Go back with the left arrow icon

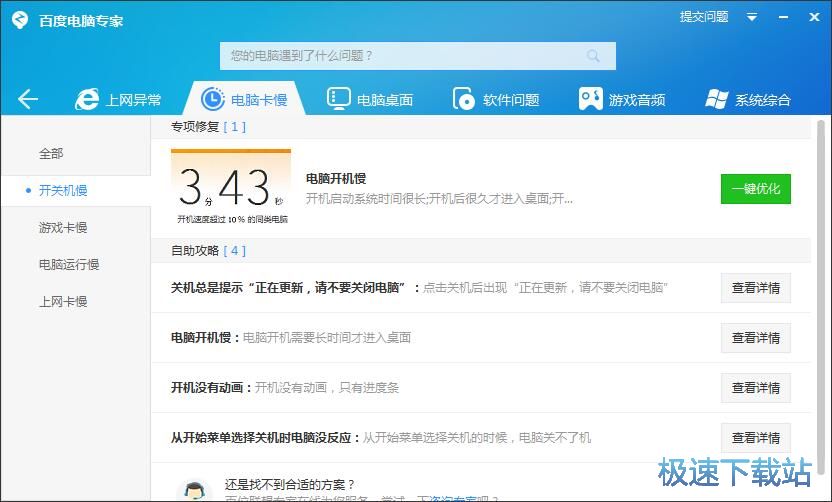pos(28,99)
